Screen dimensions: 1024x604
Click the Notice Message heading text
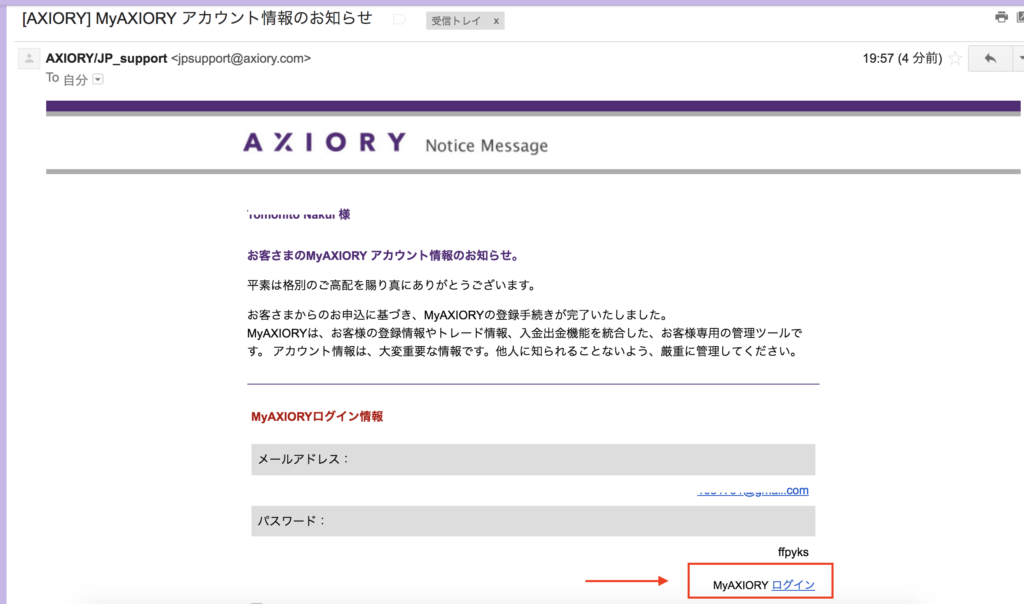pyautogui.click(x=487, y=145)
